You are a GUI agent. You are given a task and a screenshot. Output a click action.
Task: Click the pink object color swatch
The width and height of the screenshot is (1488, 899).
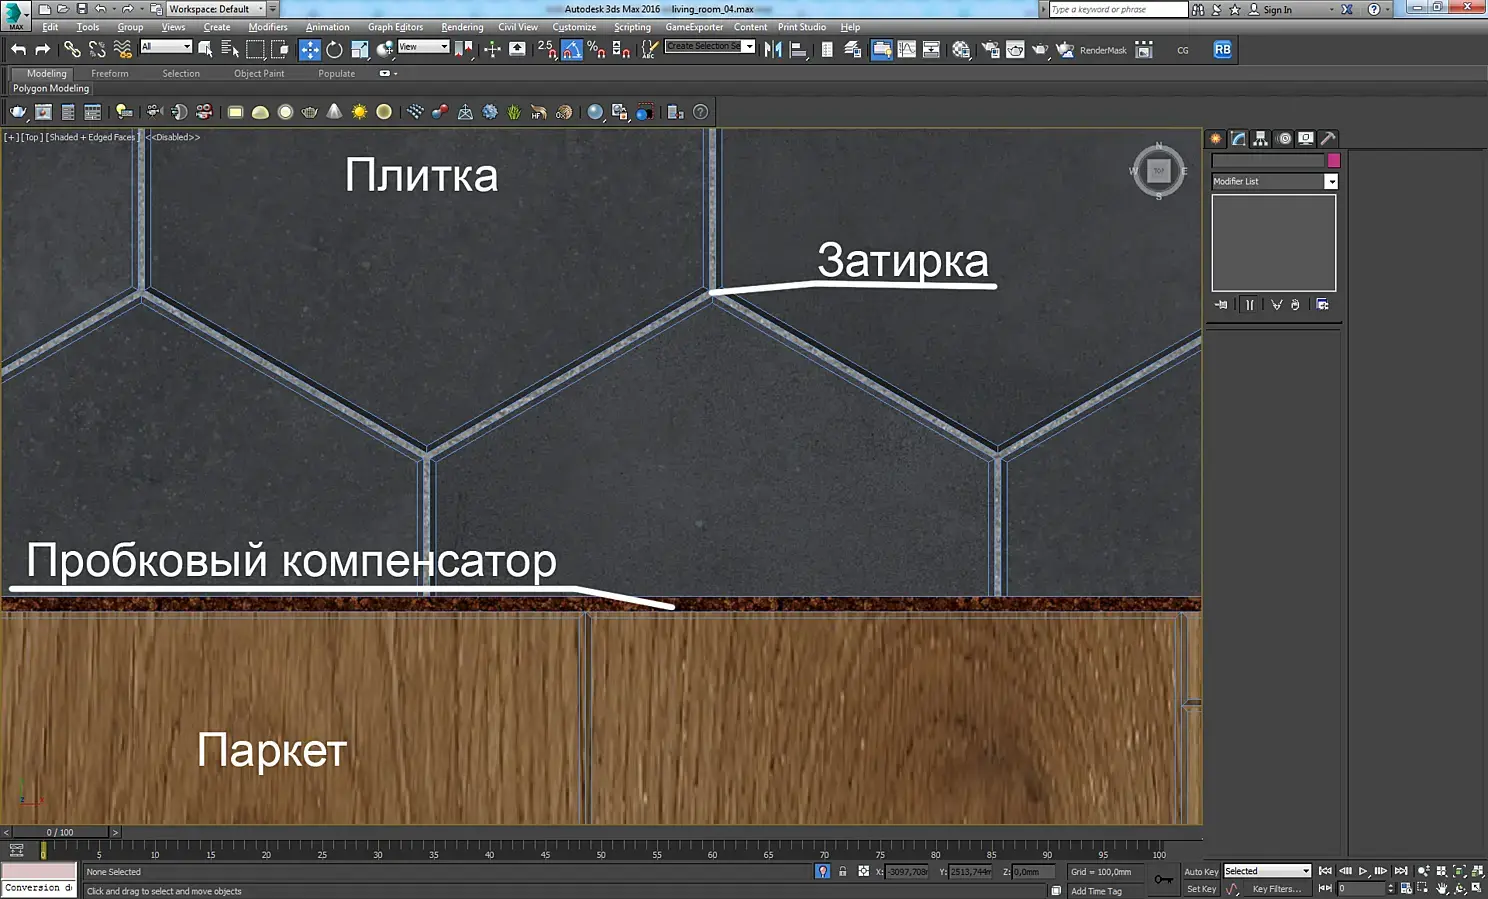1333,160
